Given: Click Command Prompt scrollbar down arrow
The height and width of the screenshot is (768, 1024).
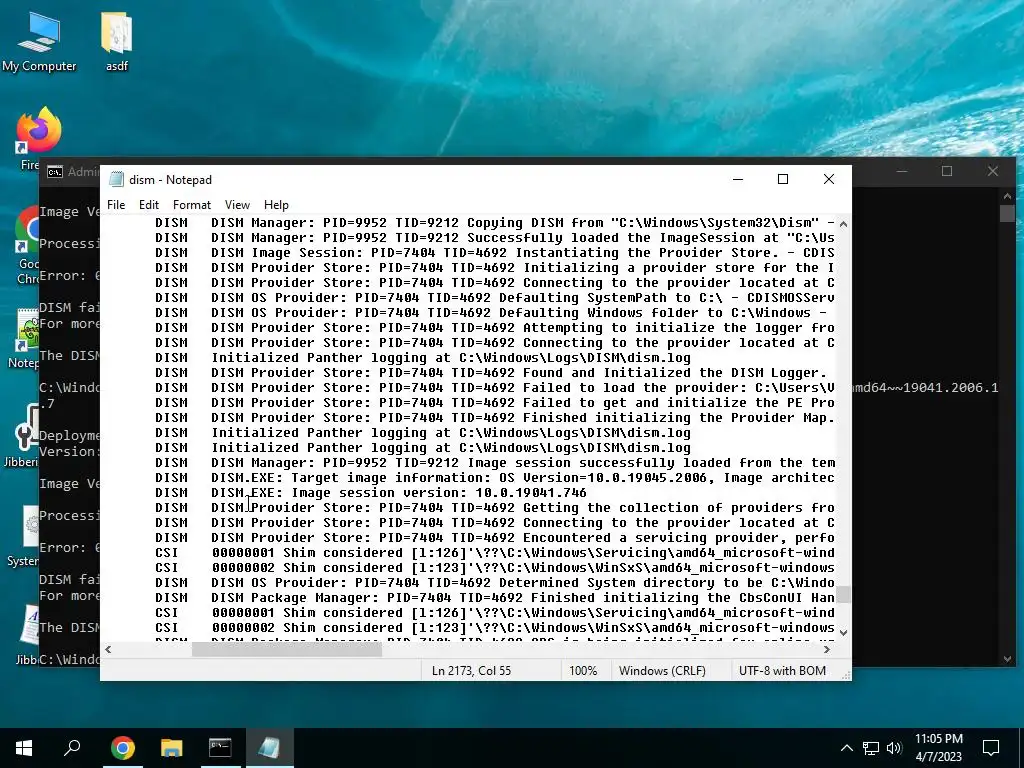Looking at the screenshot, I should pyautogui.click(x=1007, y=659).
